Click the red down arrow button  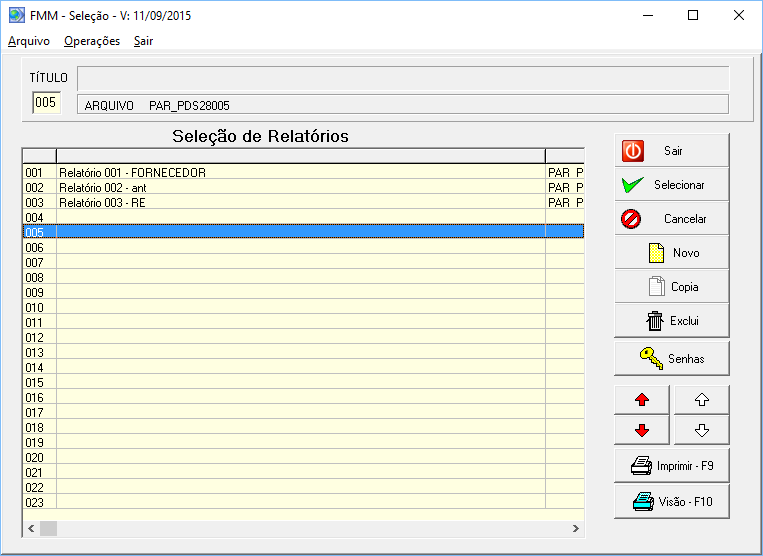642,430
